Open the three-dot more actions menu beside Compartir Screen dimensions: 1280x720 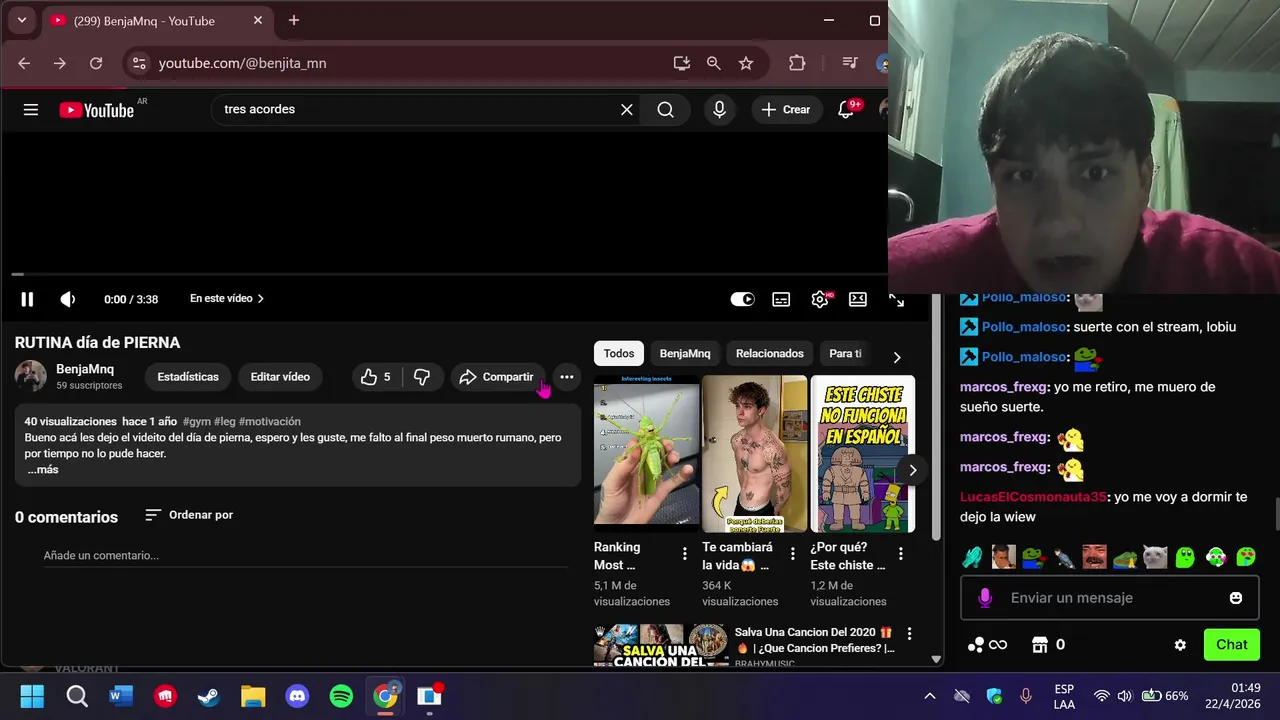[x=567, y=377]
